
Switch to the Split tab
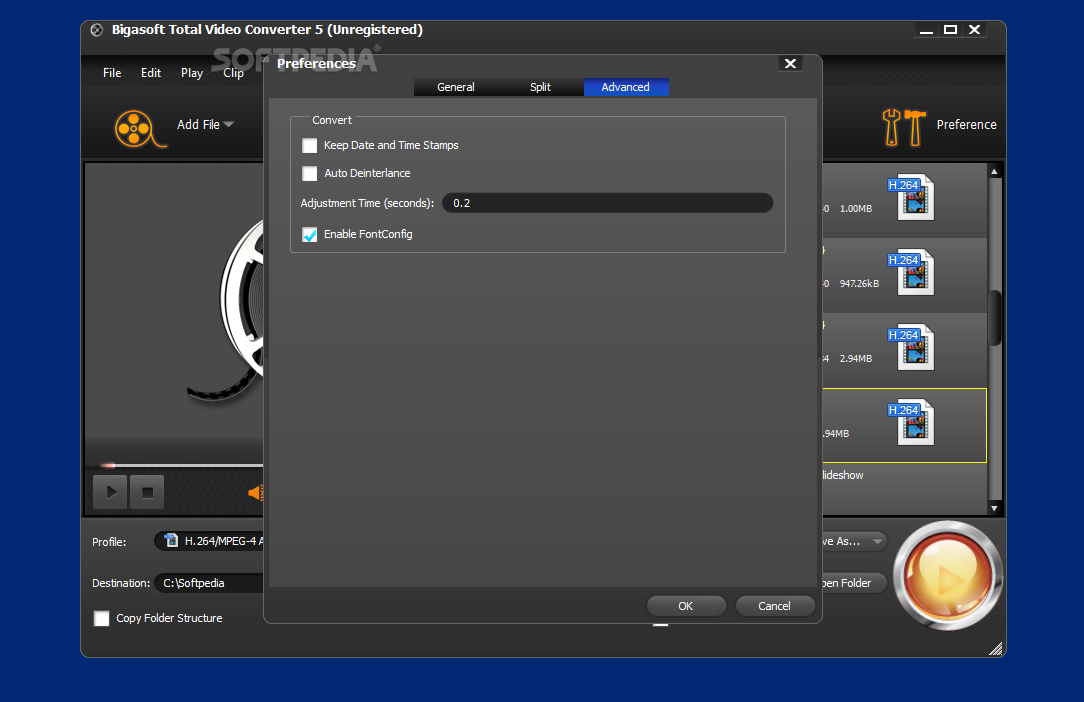coord(541,87)
